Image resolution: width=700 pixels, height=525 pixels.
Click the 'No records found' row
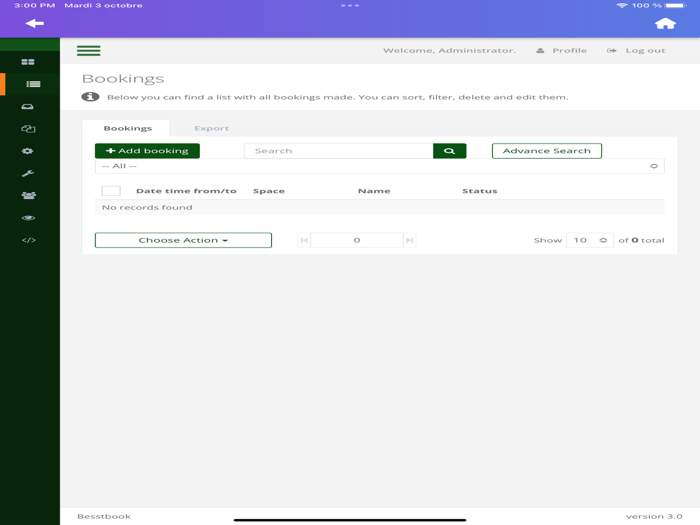pyautogui.click(x=379, y=207)
